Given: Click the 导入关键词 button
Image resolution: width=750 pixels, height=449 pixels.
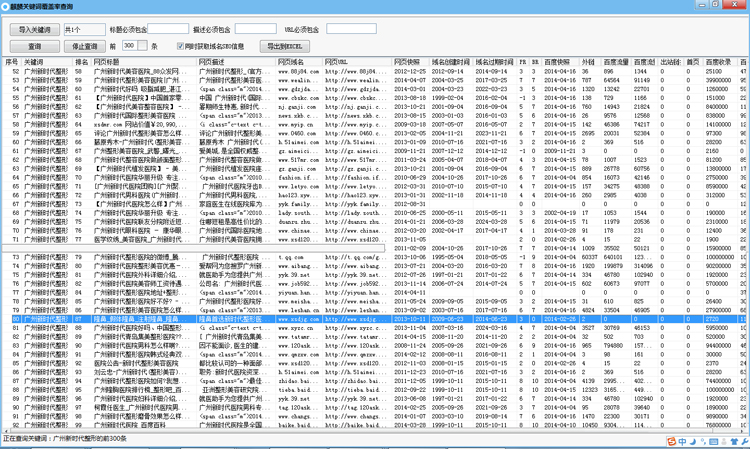Looking at the screenshot, I should coord(34,30).
